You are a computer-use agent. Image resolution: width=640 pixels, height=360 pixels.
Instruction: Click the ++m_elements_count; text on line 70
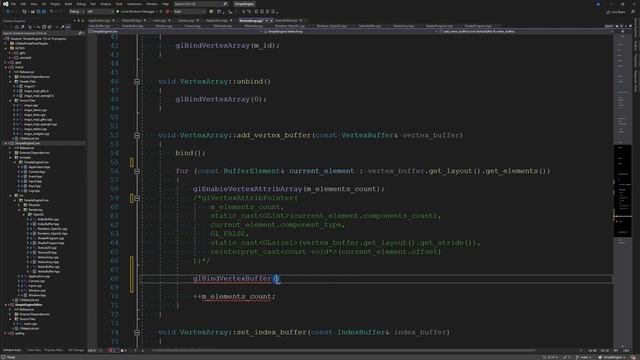[234, 297]
